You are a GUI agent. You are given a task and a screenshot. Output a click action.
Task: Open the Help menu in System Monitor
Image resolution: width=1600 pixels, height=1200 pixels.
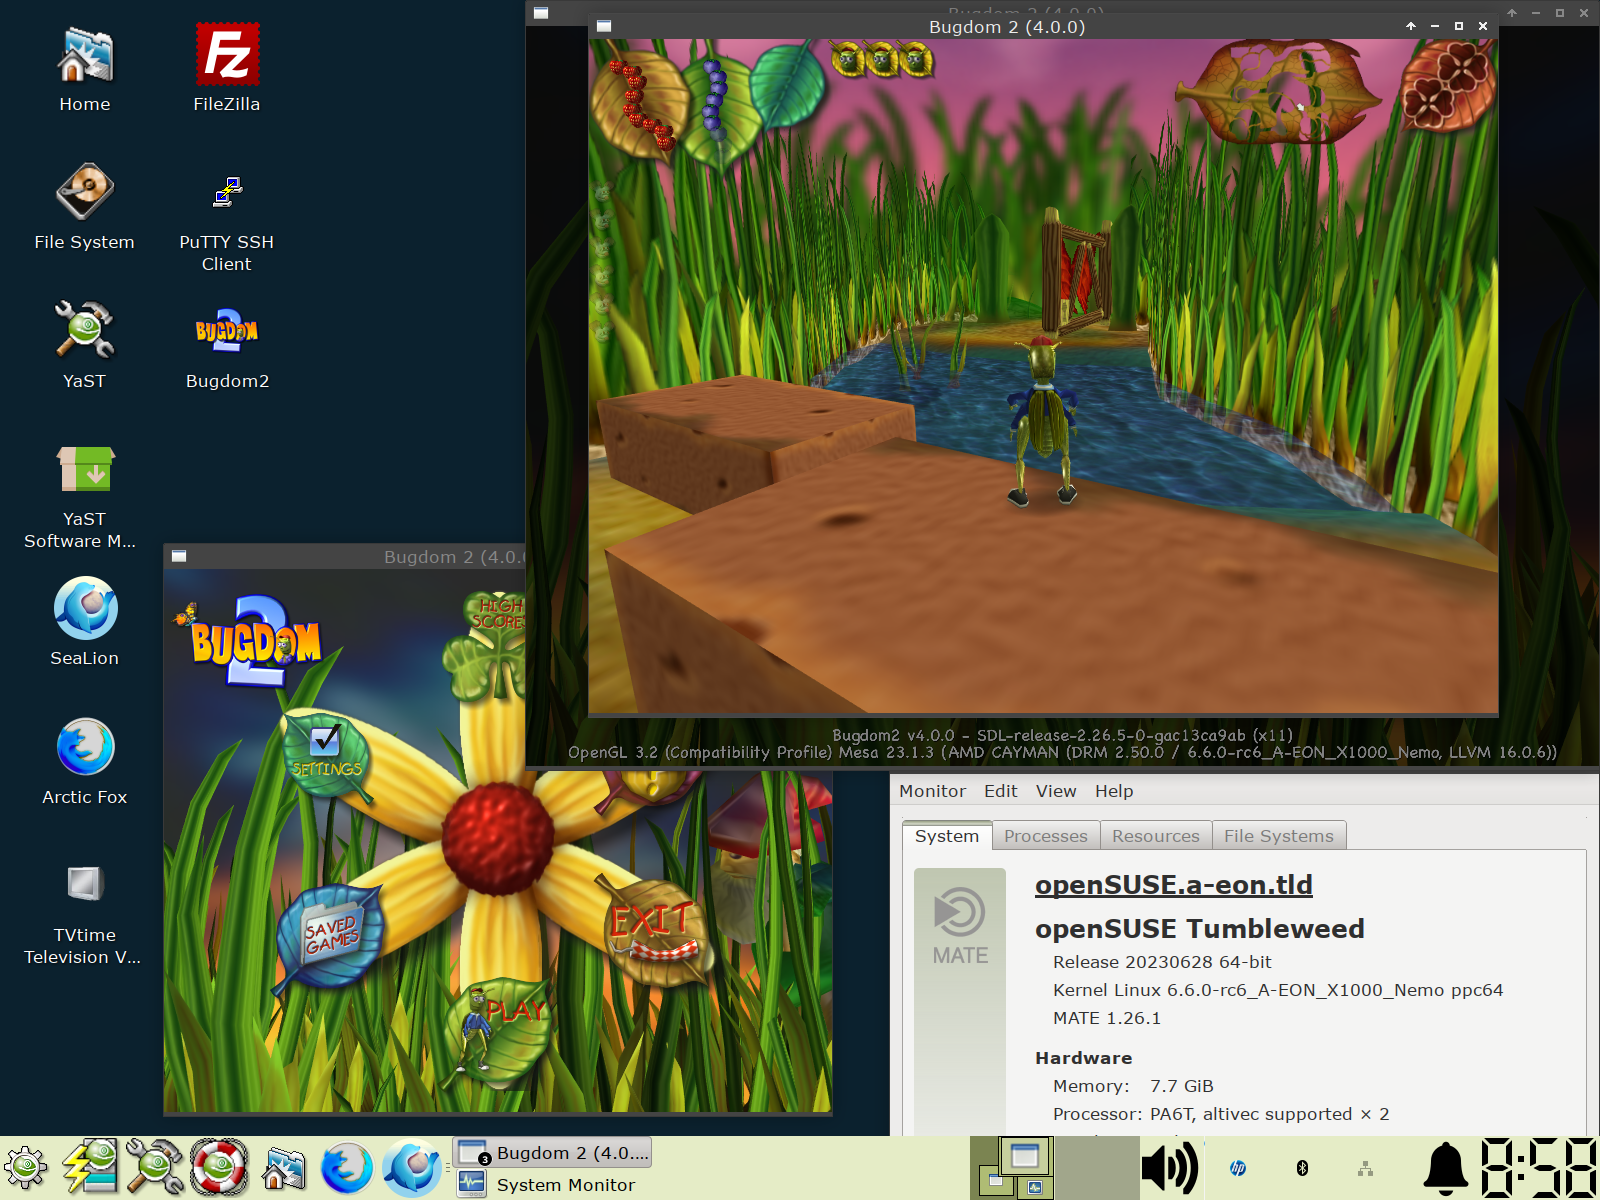pyautogui.click(x=1114, y=791)
